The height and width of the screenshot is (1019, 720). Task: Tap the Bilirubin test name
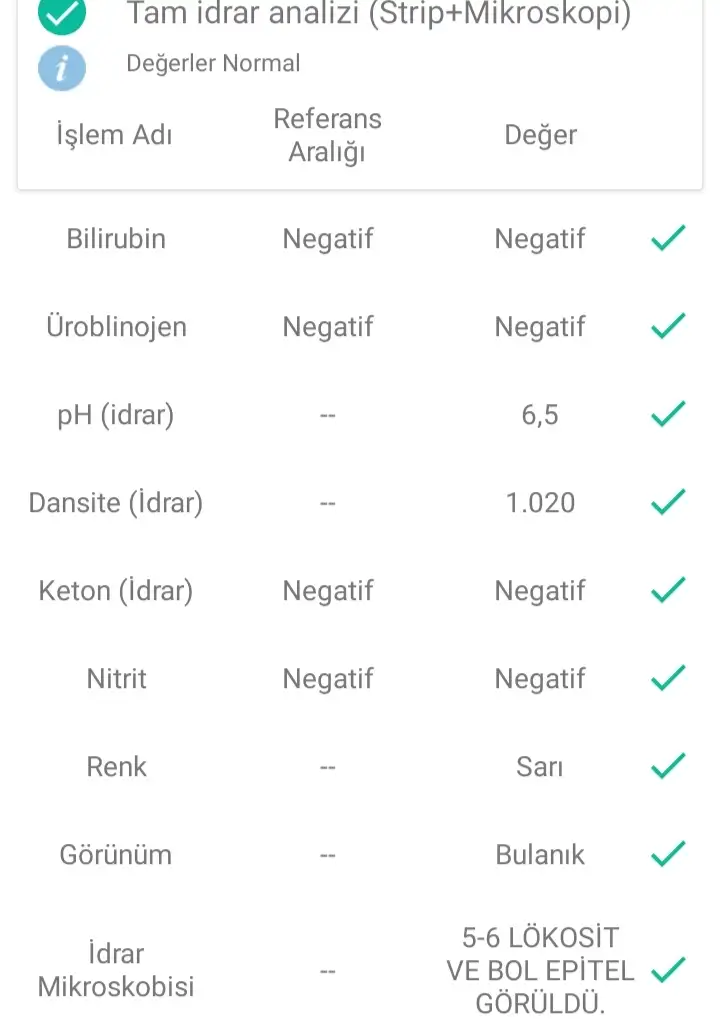[x=116, y=239]
